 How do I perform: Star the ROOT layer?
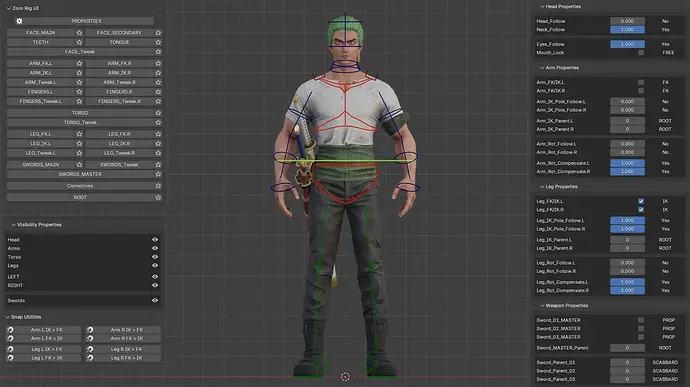pyautogui.click(x=158, y=197)
